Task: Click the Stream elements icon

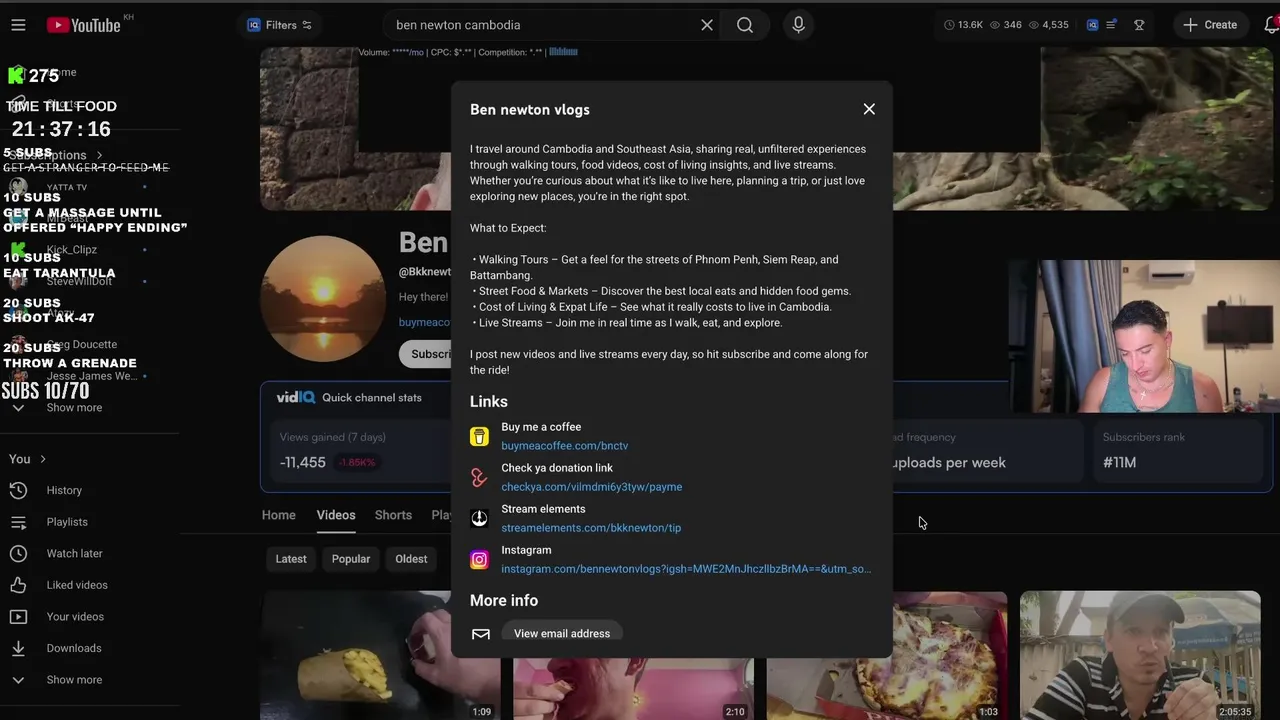Action: (480, 518)
